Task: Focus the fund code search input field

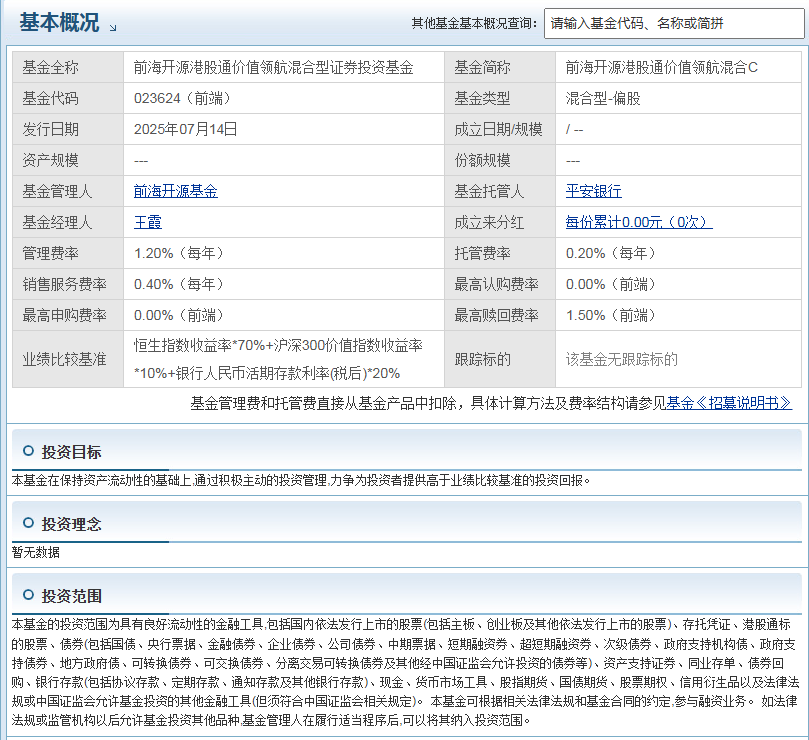Action: pyautogui.click(x=674, y=23)
